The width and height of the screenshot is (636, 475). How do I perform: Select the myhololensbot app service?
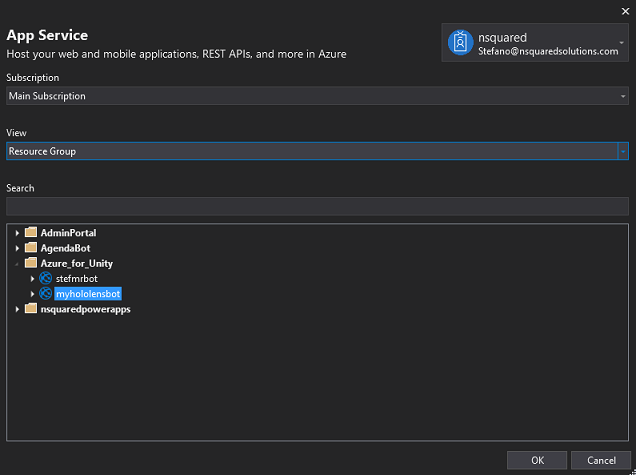coord(88,294)
